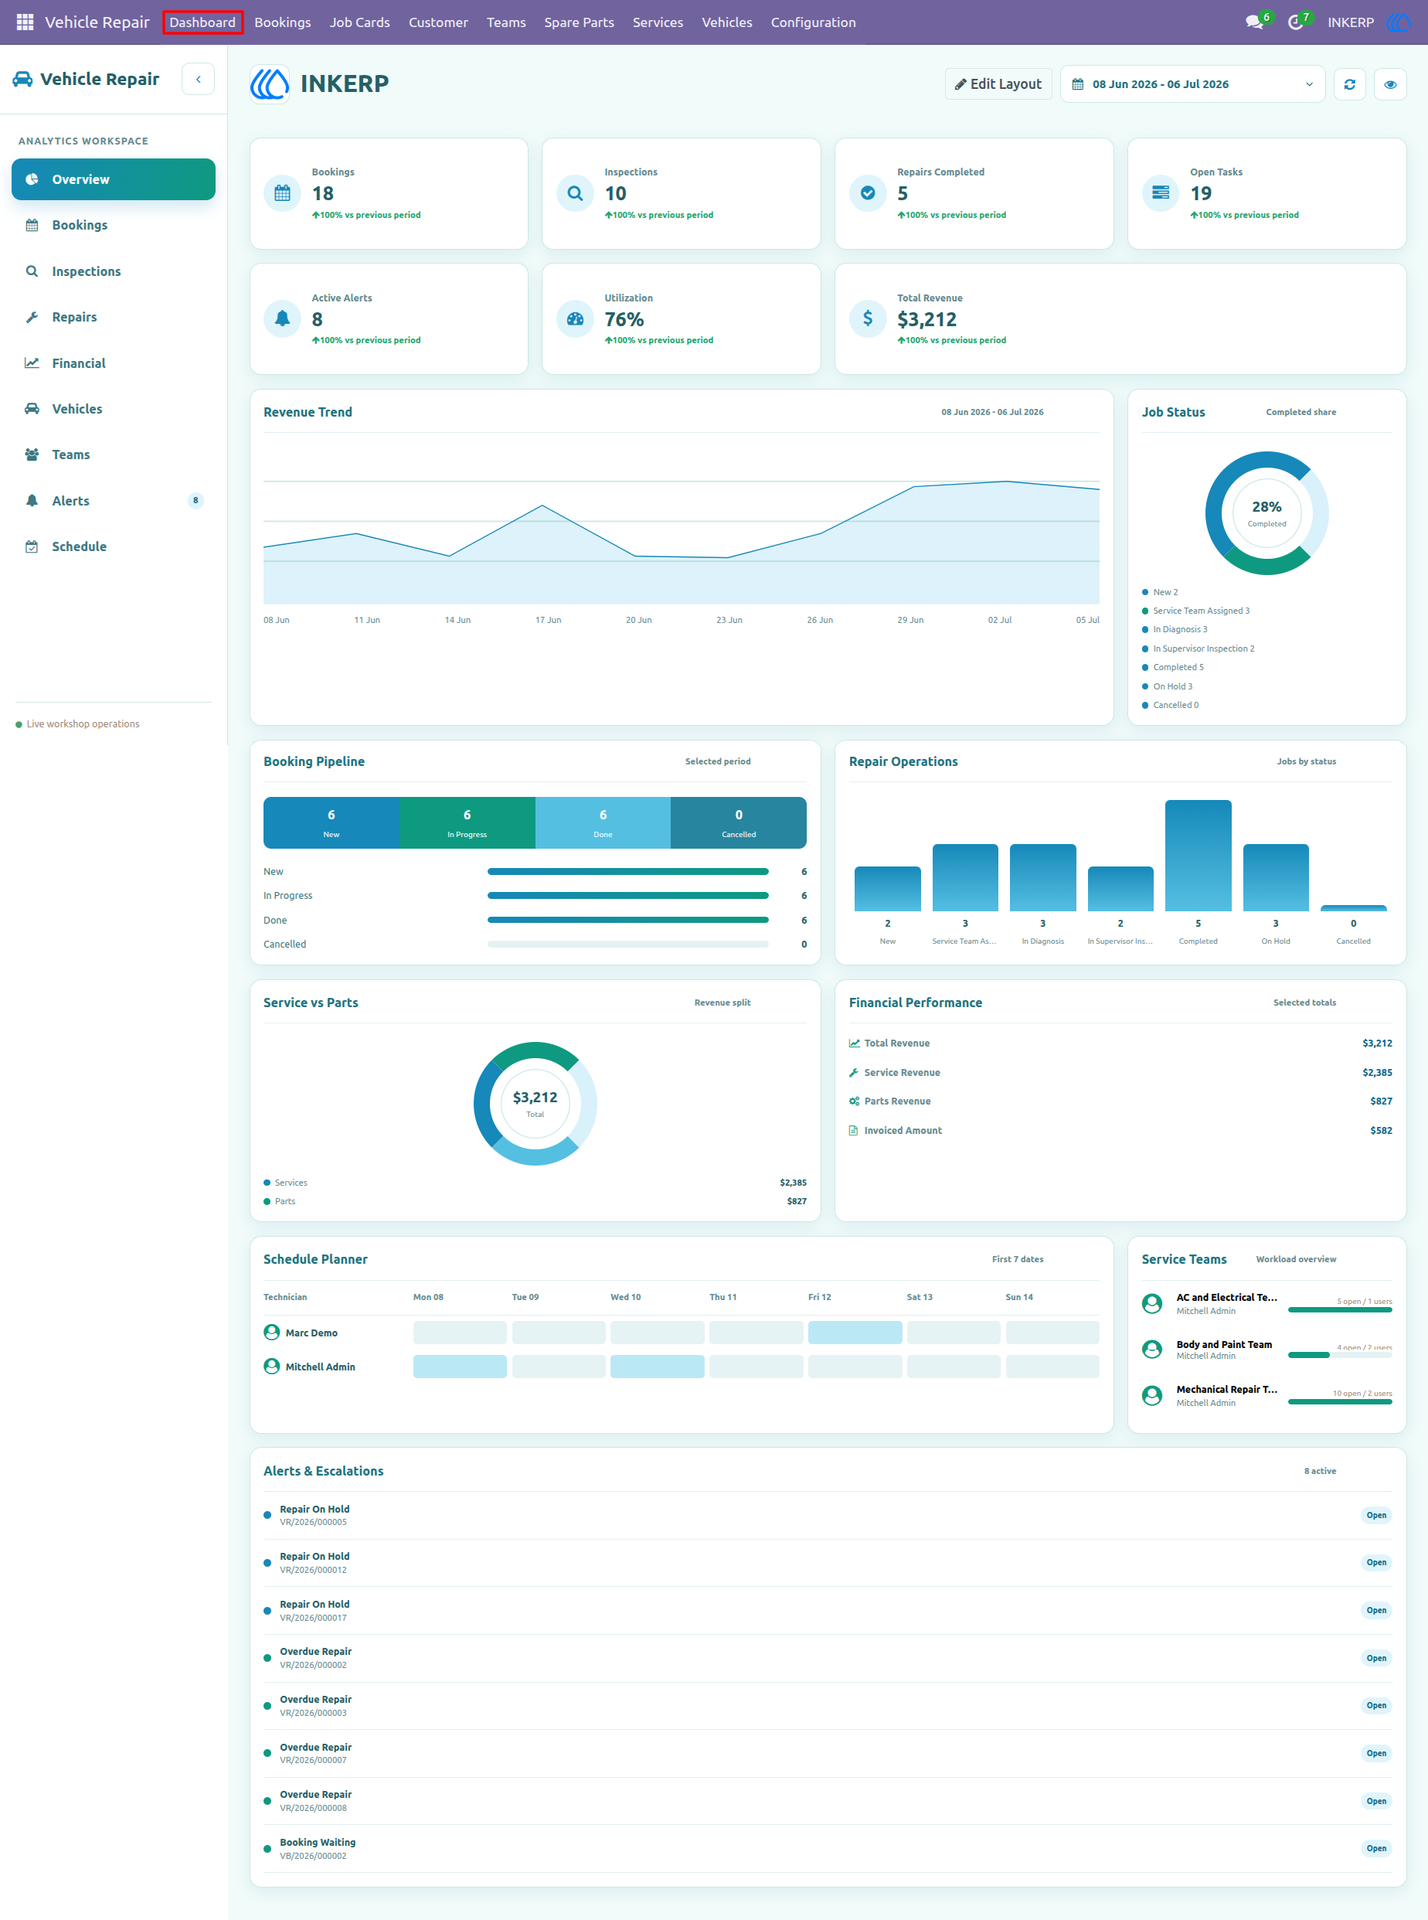Click Open badge for Booking Waiting alert
1428x1920 pixels.
click(1377, 1848)
